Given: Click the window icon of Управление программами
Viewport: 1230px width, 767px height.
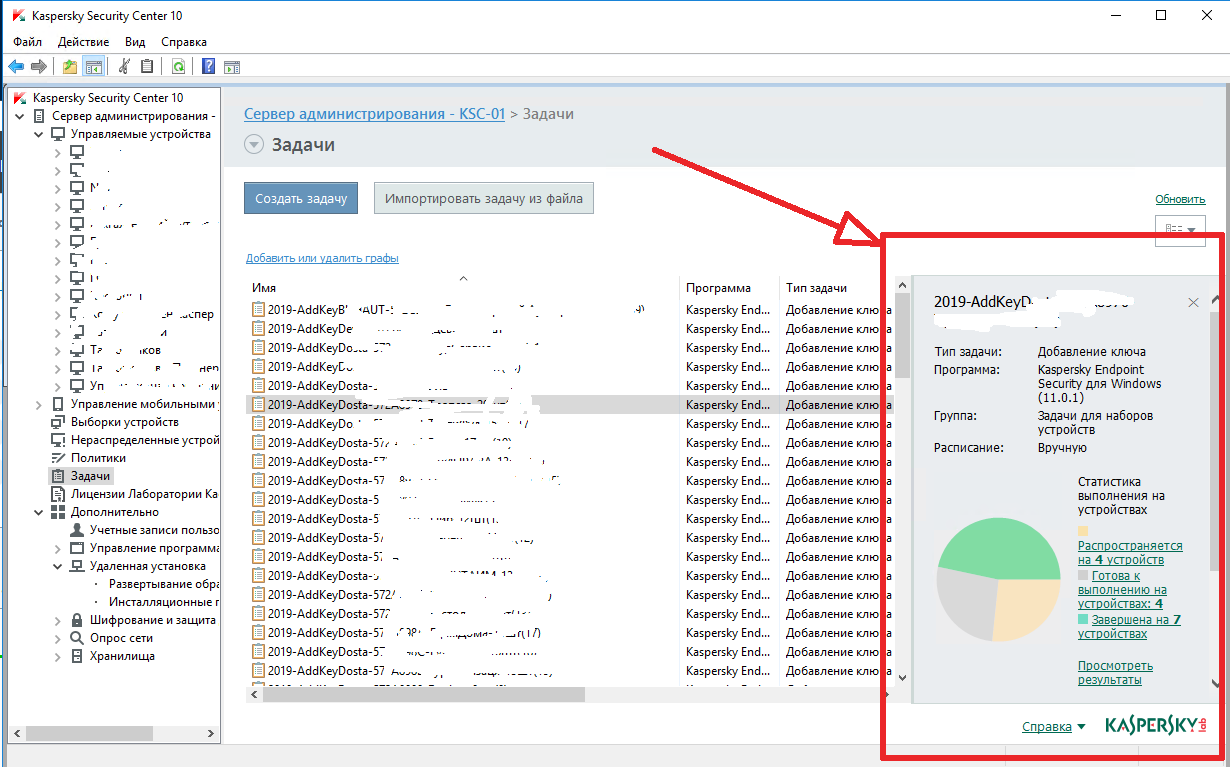Looking at the screenshot, I should click(77, 548).
